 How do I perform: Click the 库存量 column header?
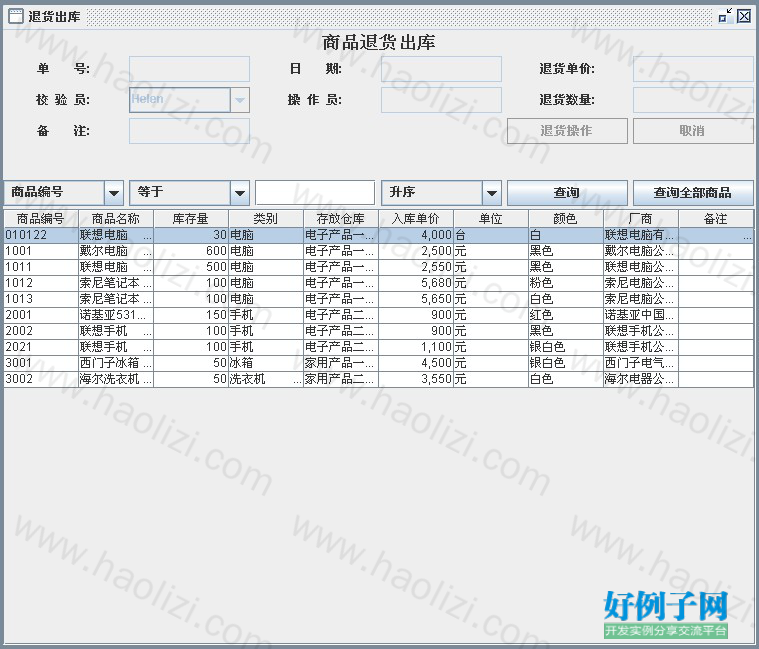coord(191,219)
